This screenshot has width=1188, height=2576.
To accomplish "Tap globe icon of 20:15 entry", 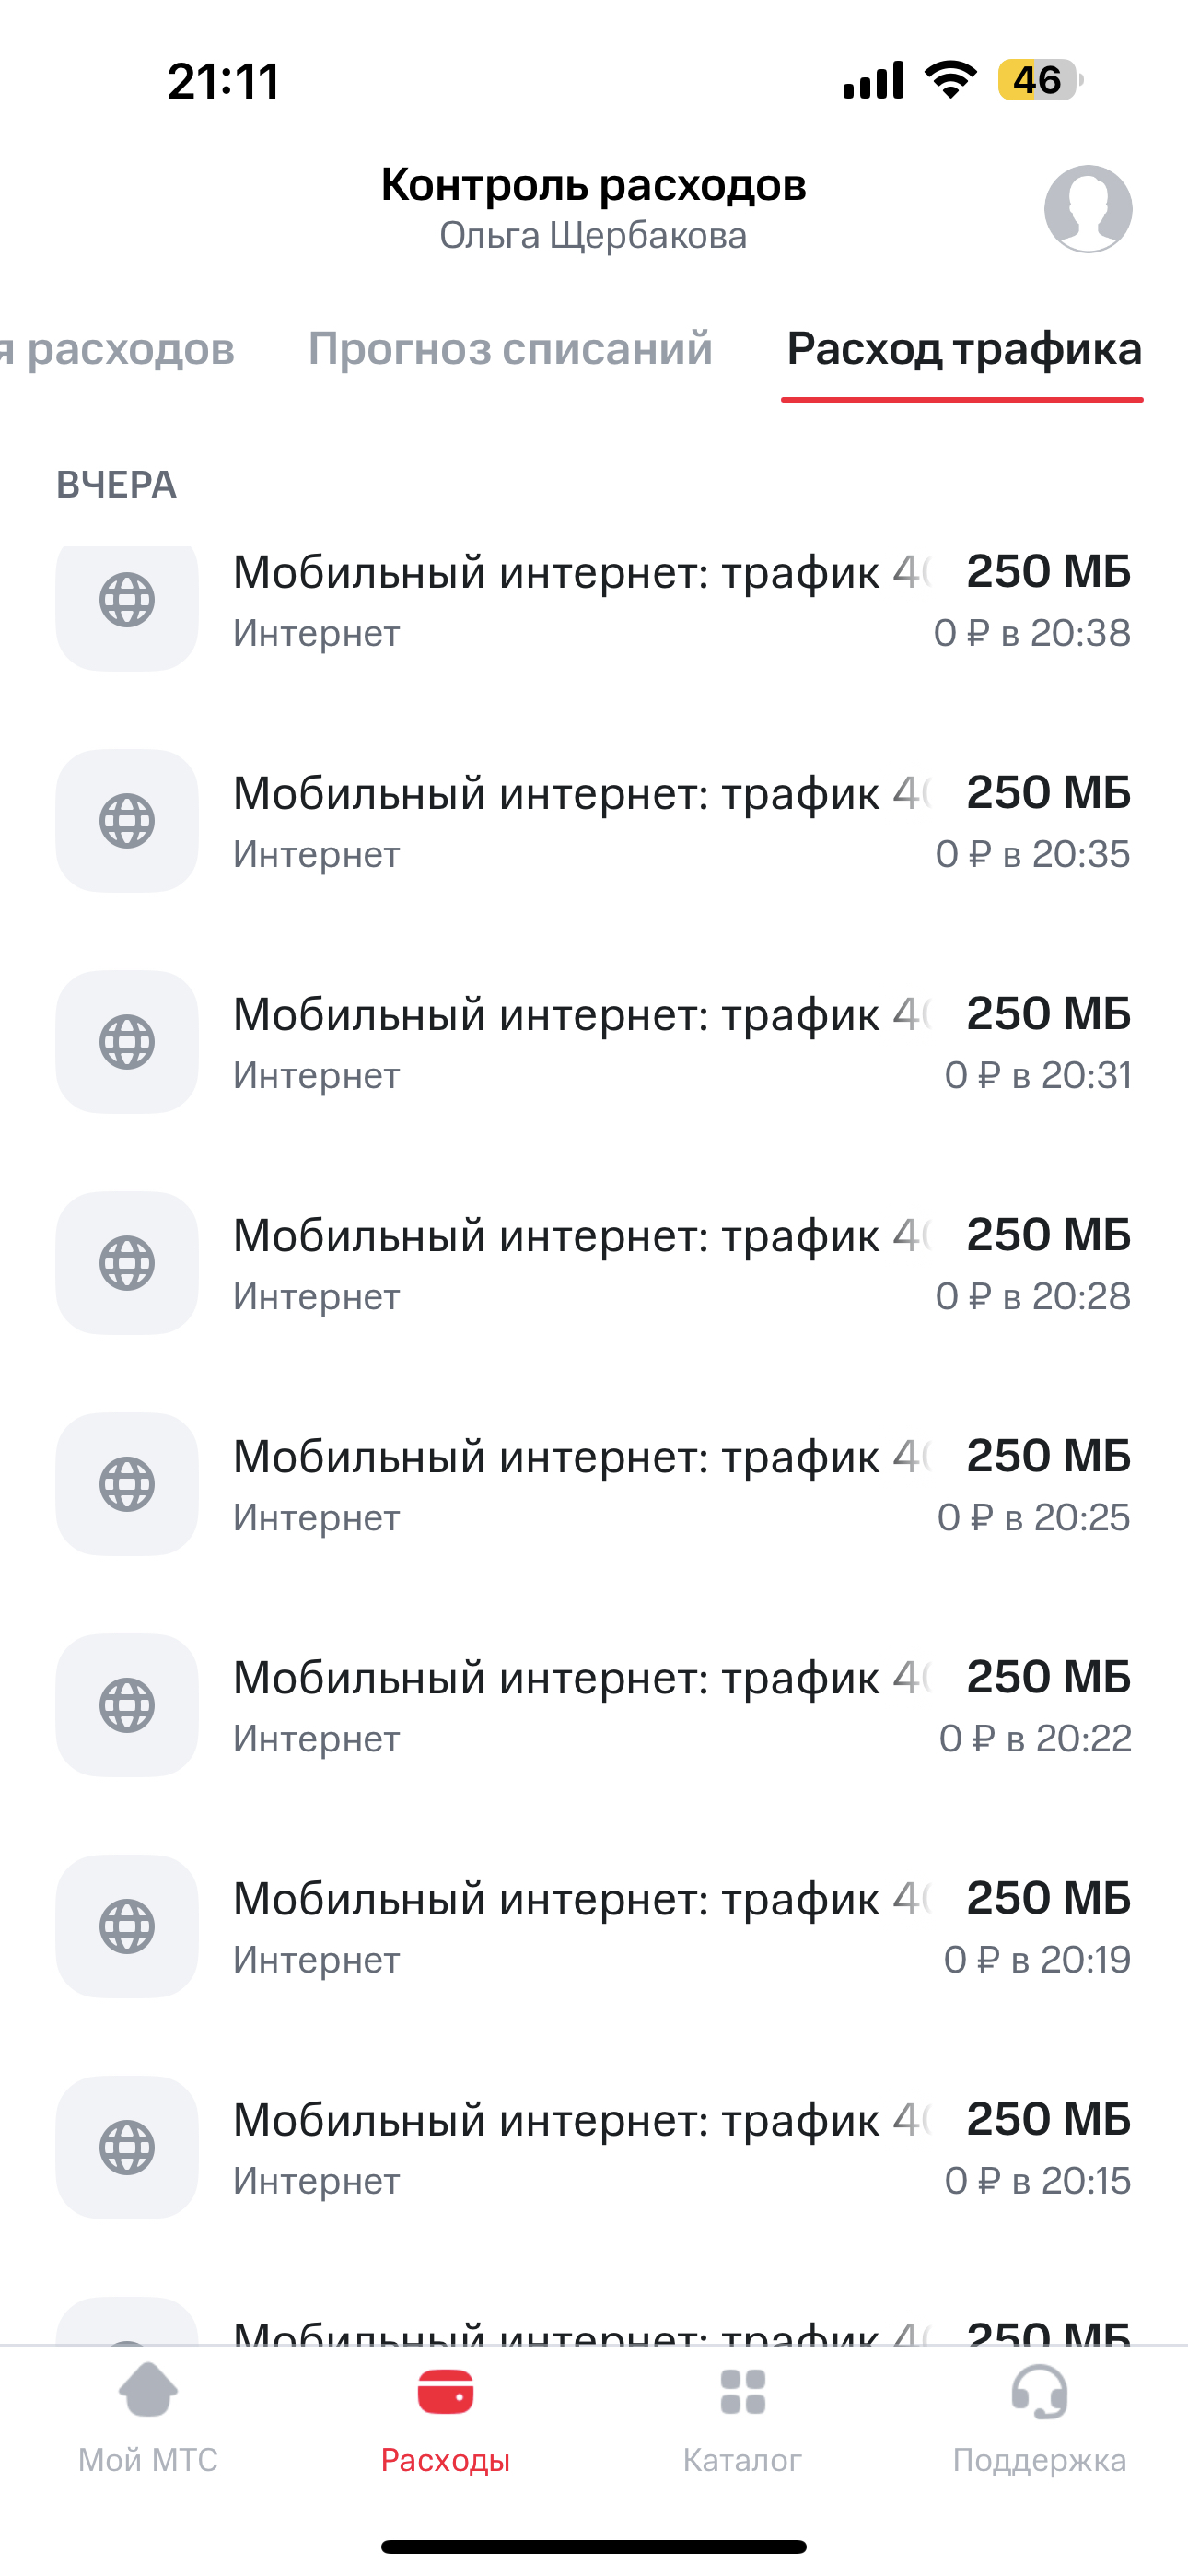I will [127, 2147].
